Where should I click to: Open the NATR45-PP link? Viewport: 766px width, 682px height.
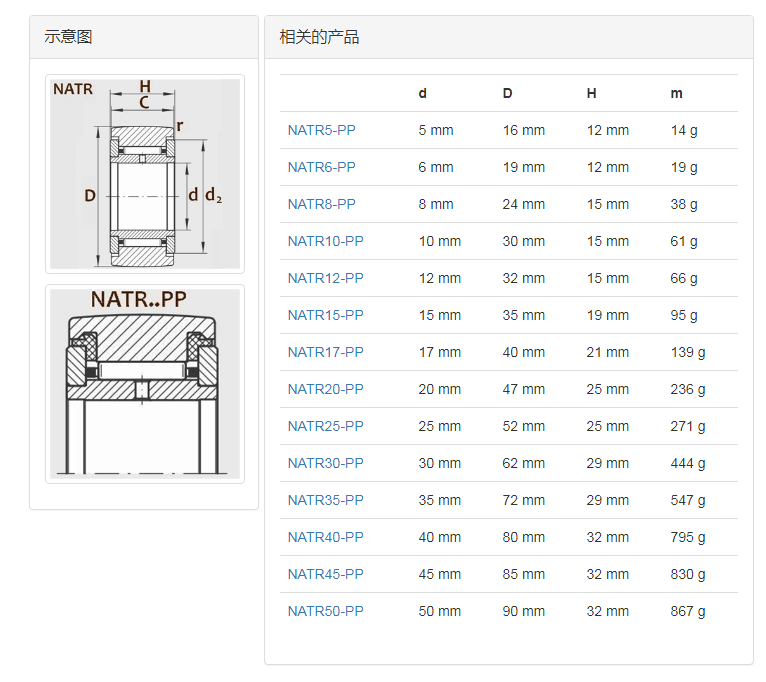click(x=325, y=574)
